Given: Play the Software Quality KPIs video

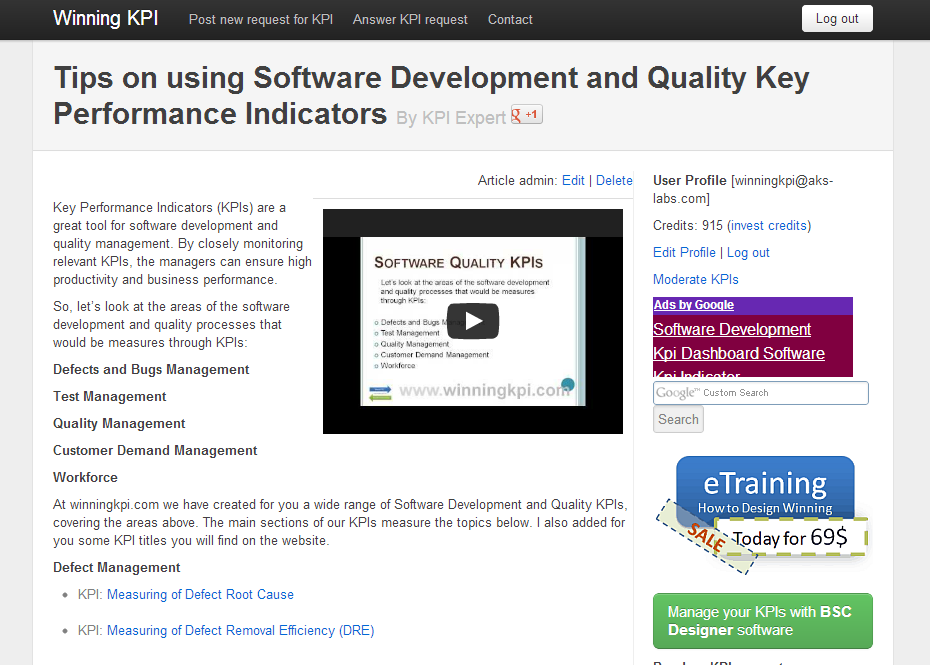Looking at the screenshot, I should pos(473,321).
